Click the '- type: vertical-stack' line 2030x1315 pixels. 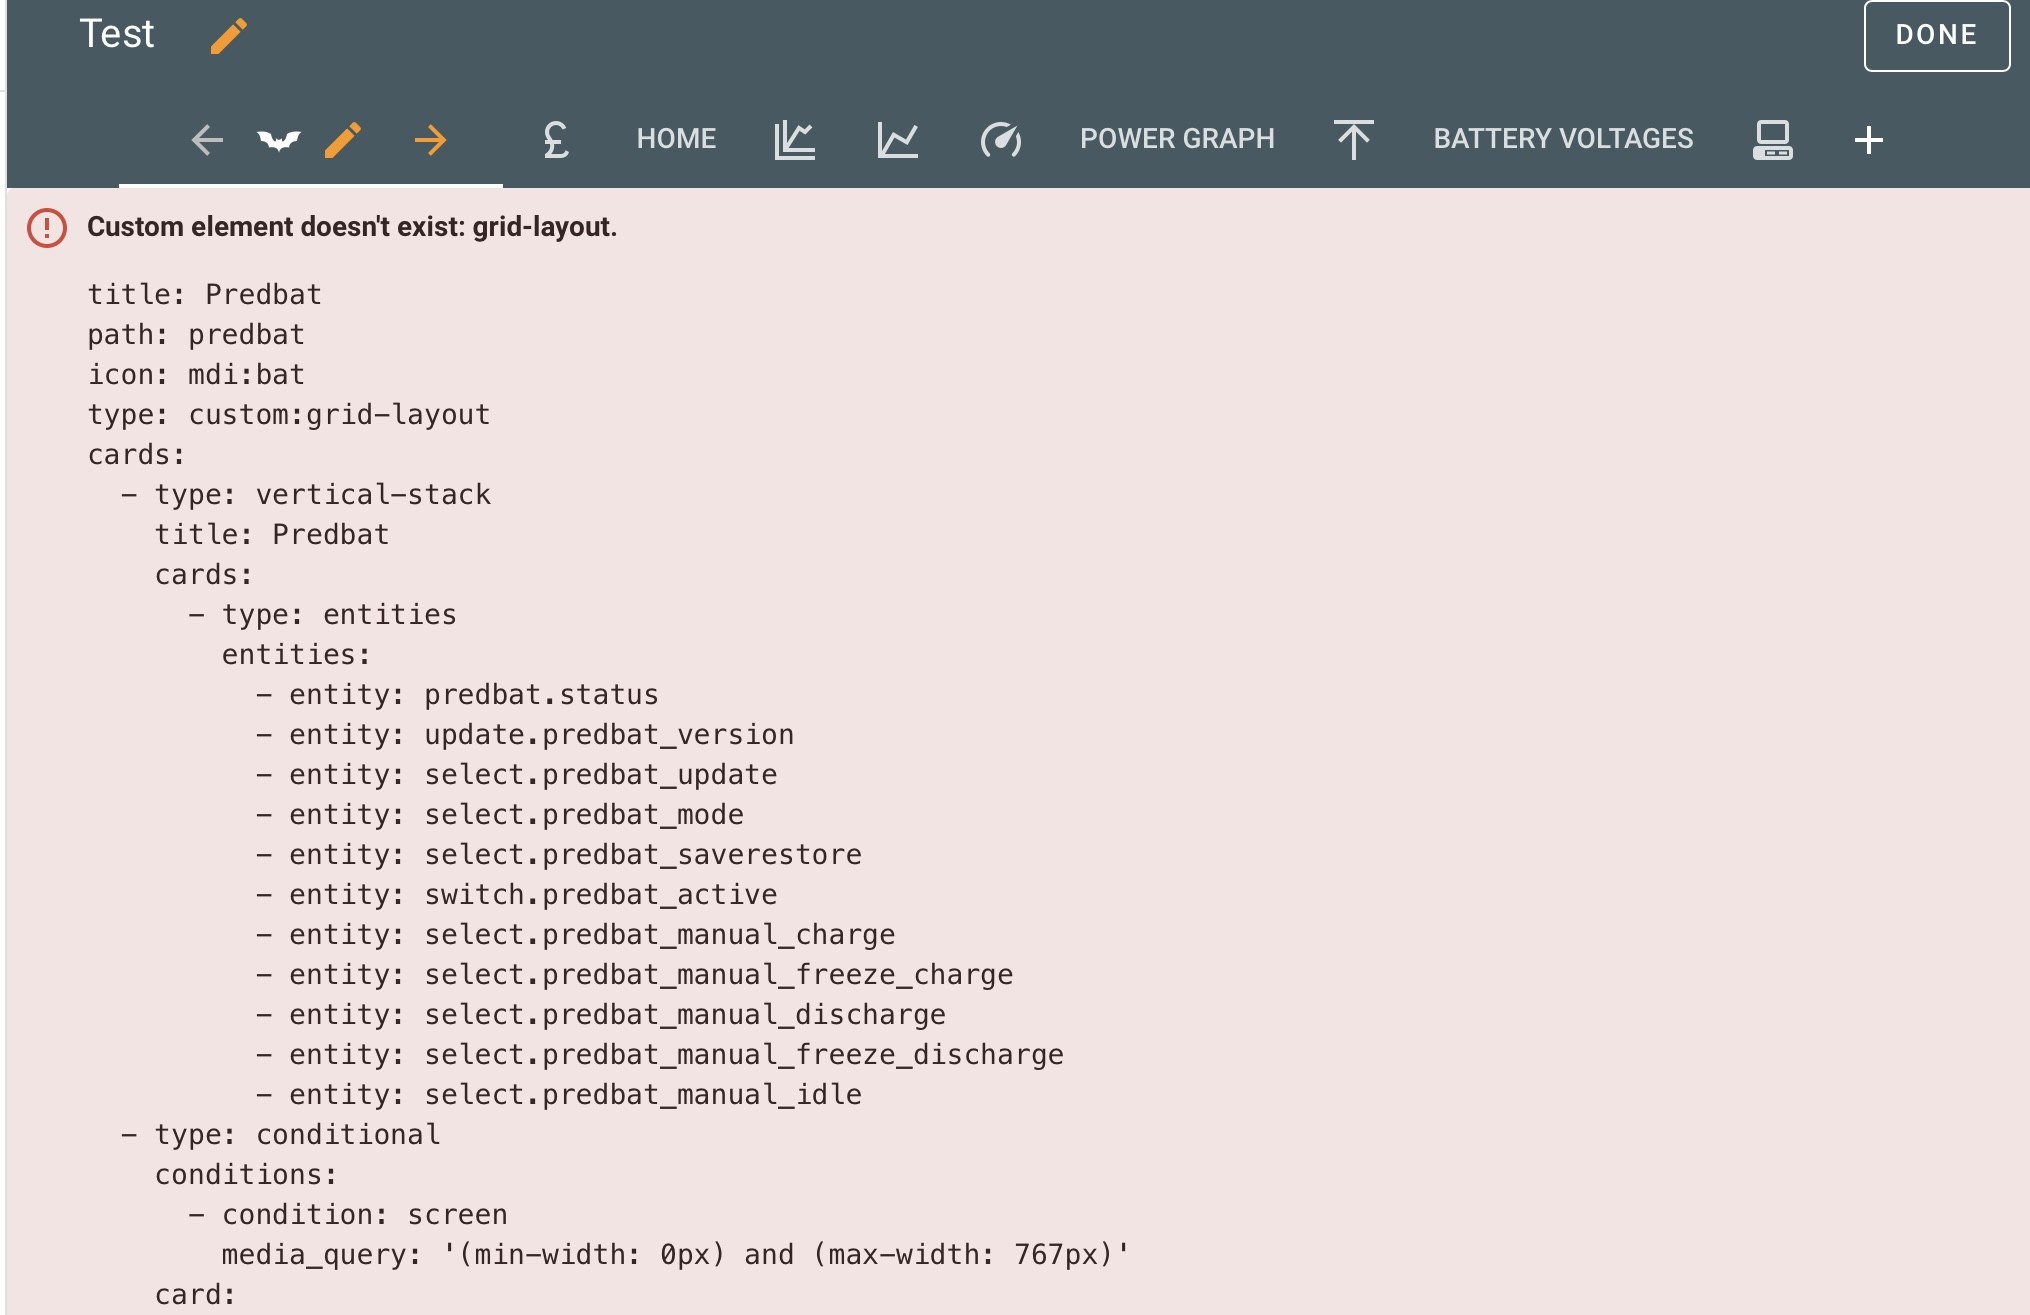coord(306,494)
